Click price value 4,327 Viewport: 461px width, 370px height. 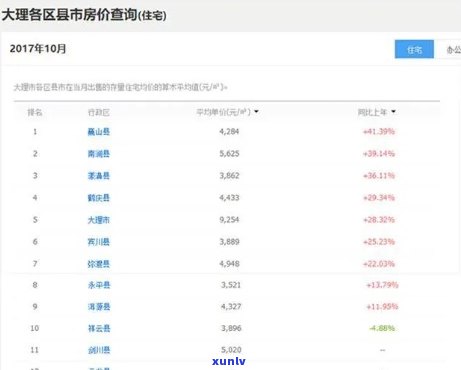click(231, 307)
